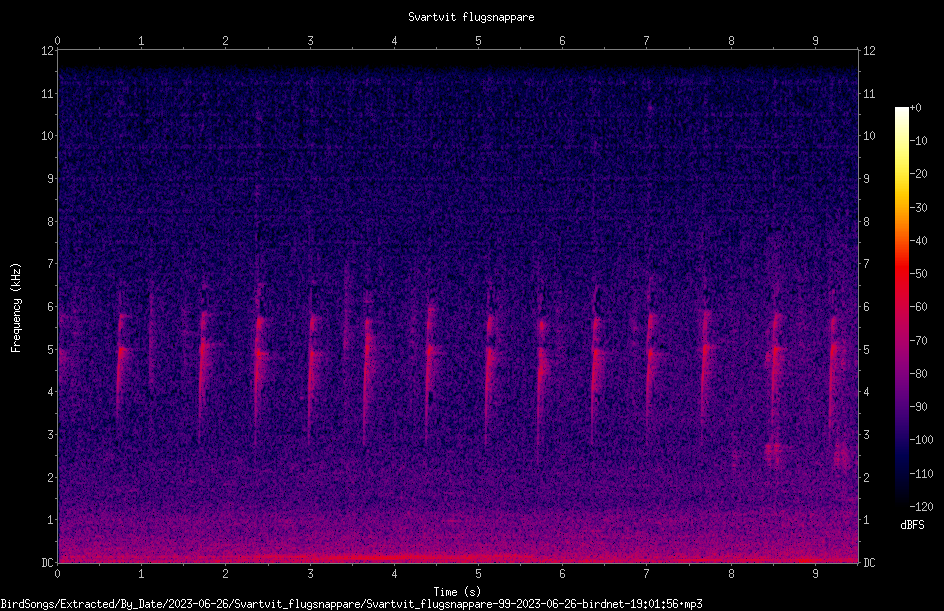Click the '-80' color scale label
Viewport: 944px width, 611px height.
[x=918, y=373]
